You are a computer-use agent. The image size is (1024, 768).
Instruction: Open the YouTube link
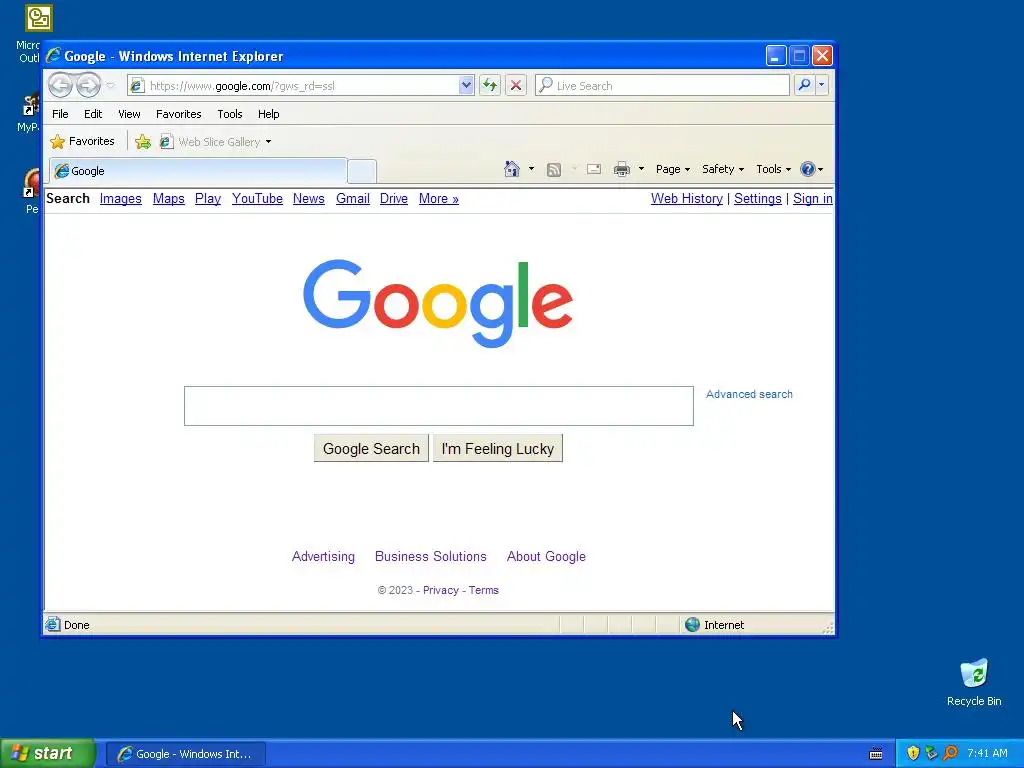click(x=257, y=199)
